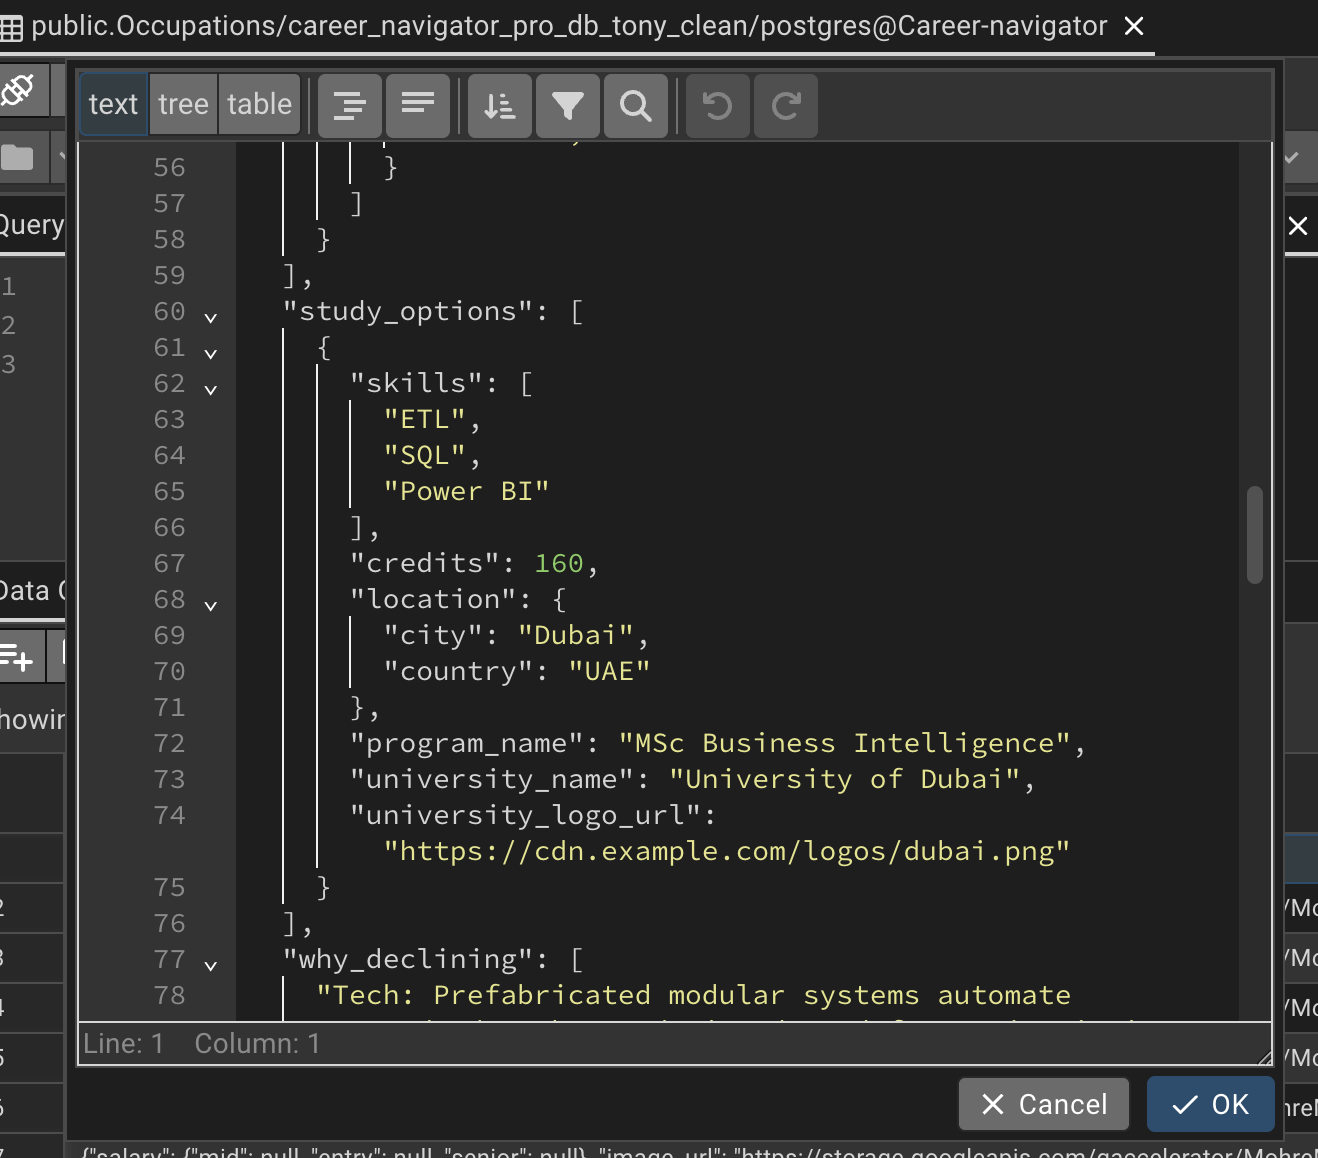
Task: Switch JSON editor to tree mode
Action: (183, 104)
